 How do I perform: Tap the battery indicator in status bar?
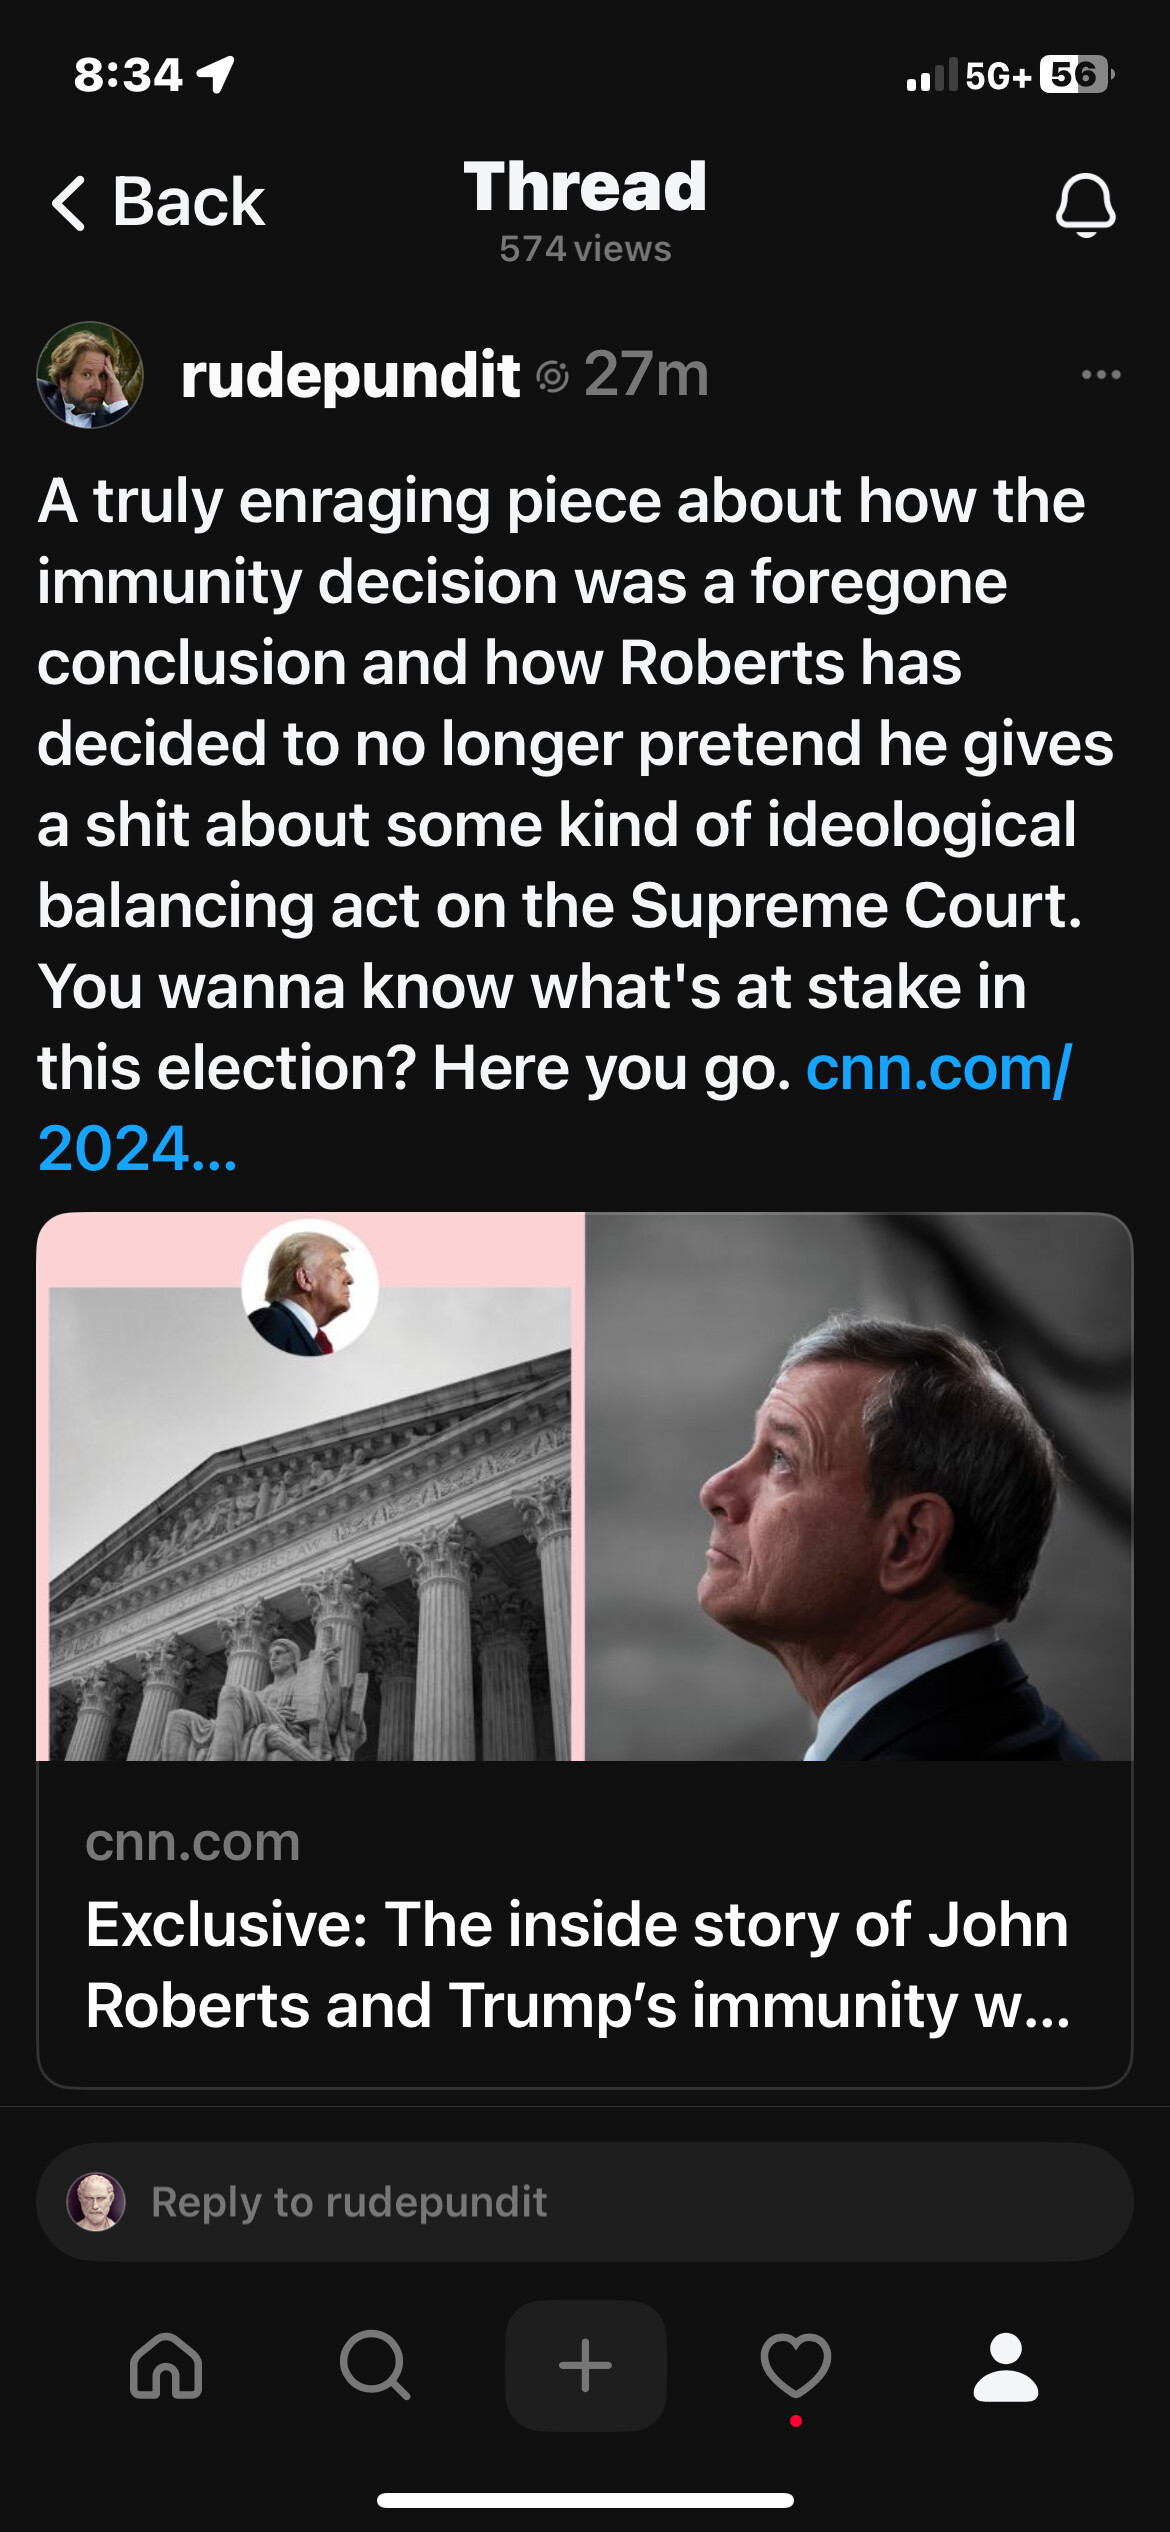[1075, 75]
